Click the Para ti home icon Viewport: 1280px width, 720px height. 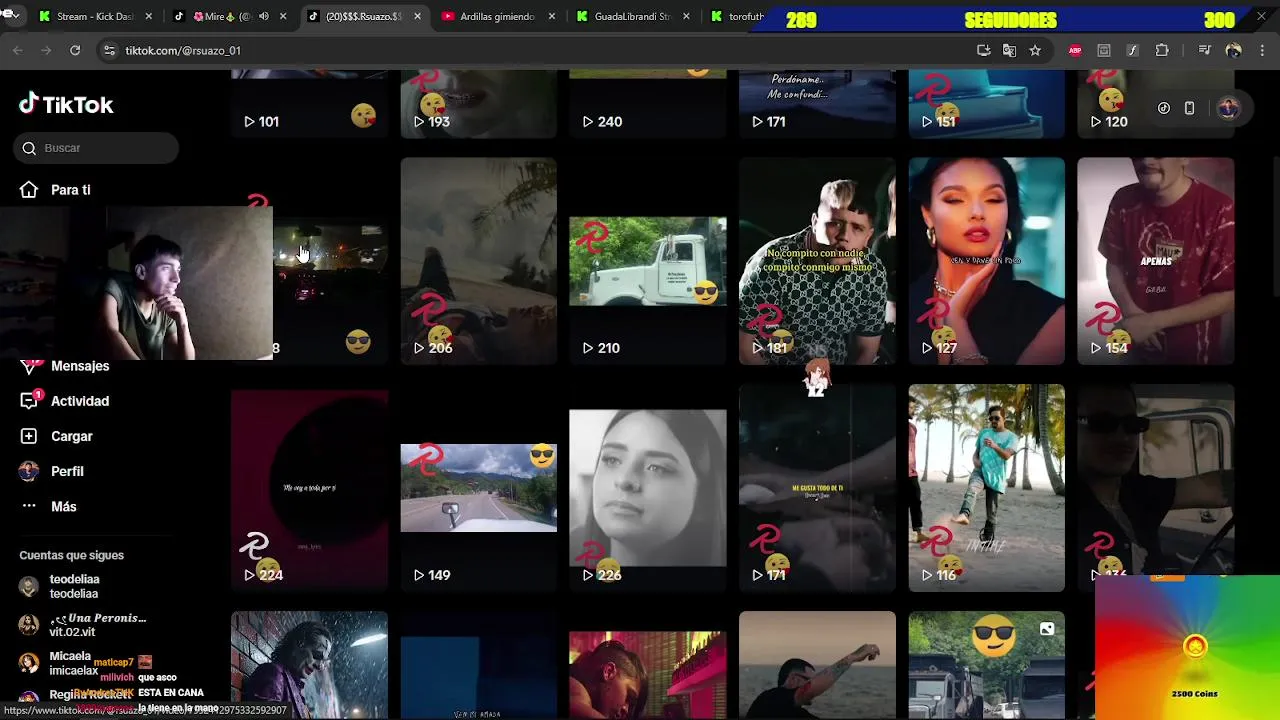tap(29, 190)
